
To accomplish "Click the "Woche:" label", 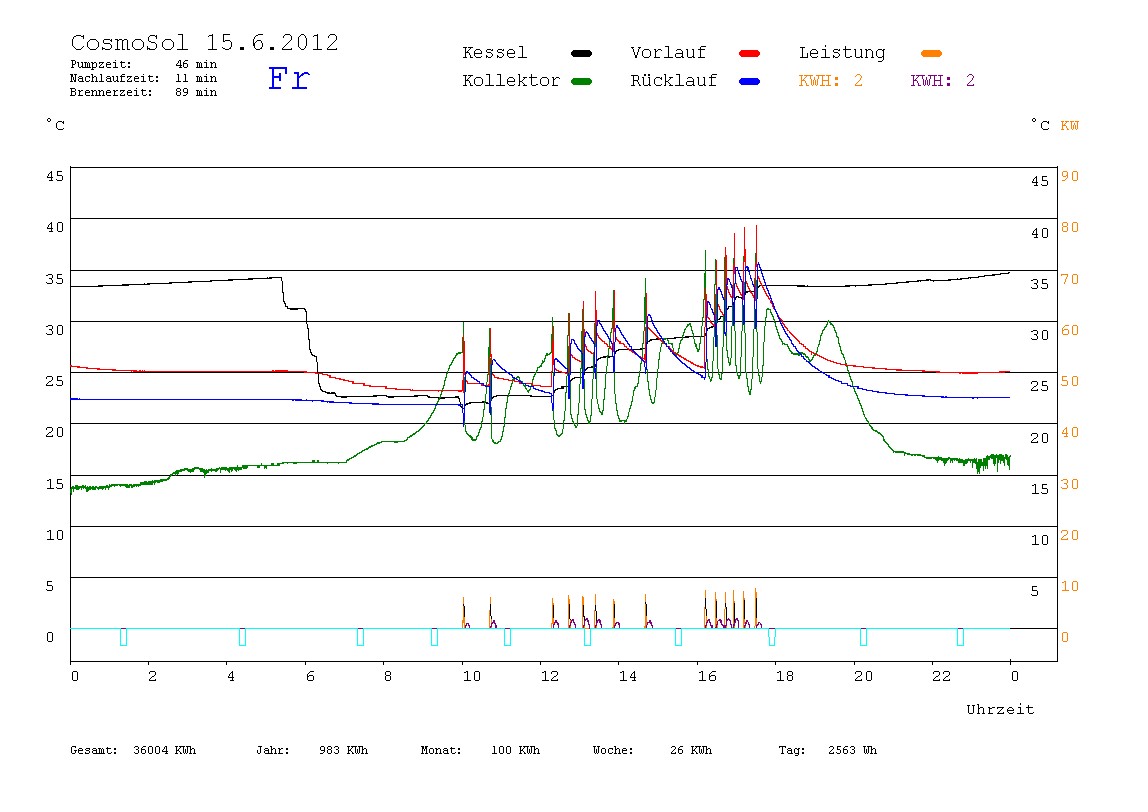I will (613, 750).
